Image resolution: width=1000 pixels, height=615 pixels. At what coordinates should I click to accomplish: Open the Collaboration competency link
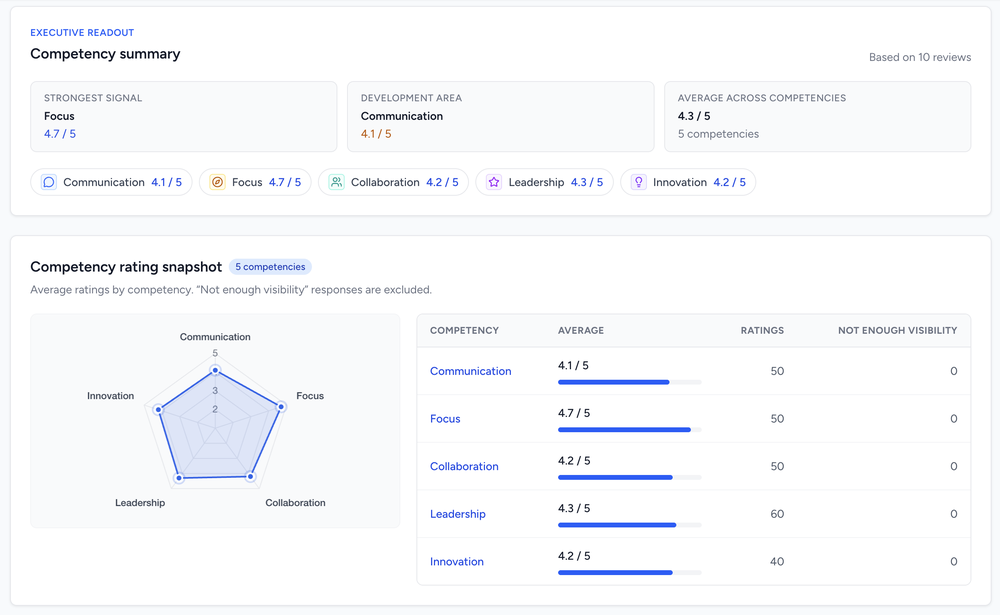click(464, 466)
